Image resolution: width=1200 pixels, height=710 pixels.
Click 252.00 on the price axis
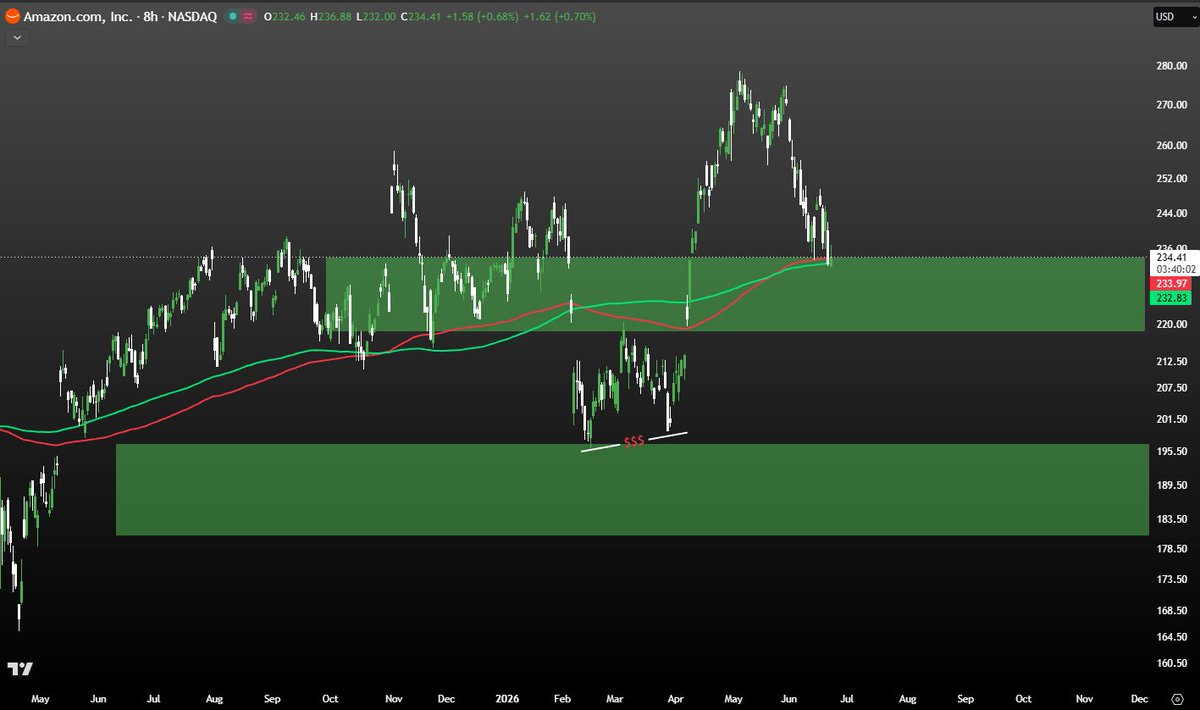(x=1171, y=179)
